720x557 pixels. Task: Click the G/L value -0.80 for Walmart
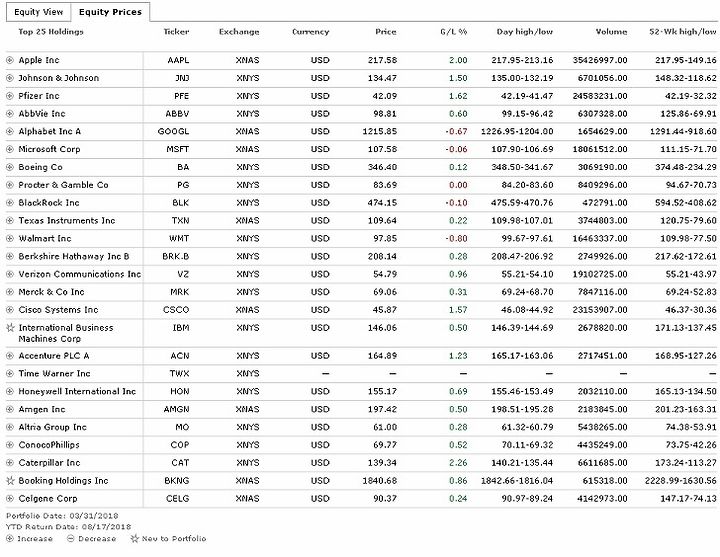456,238
